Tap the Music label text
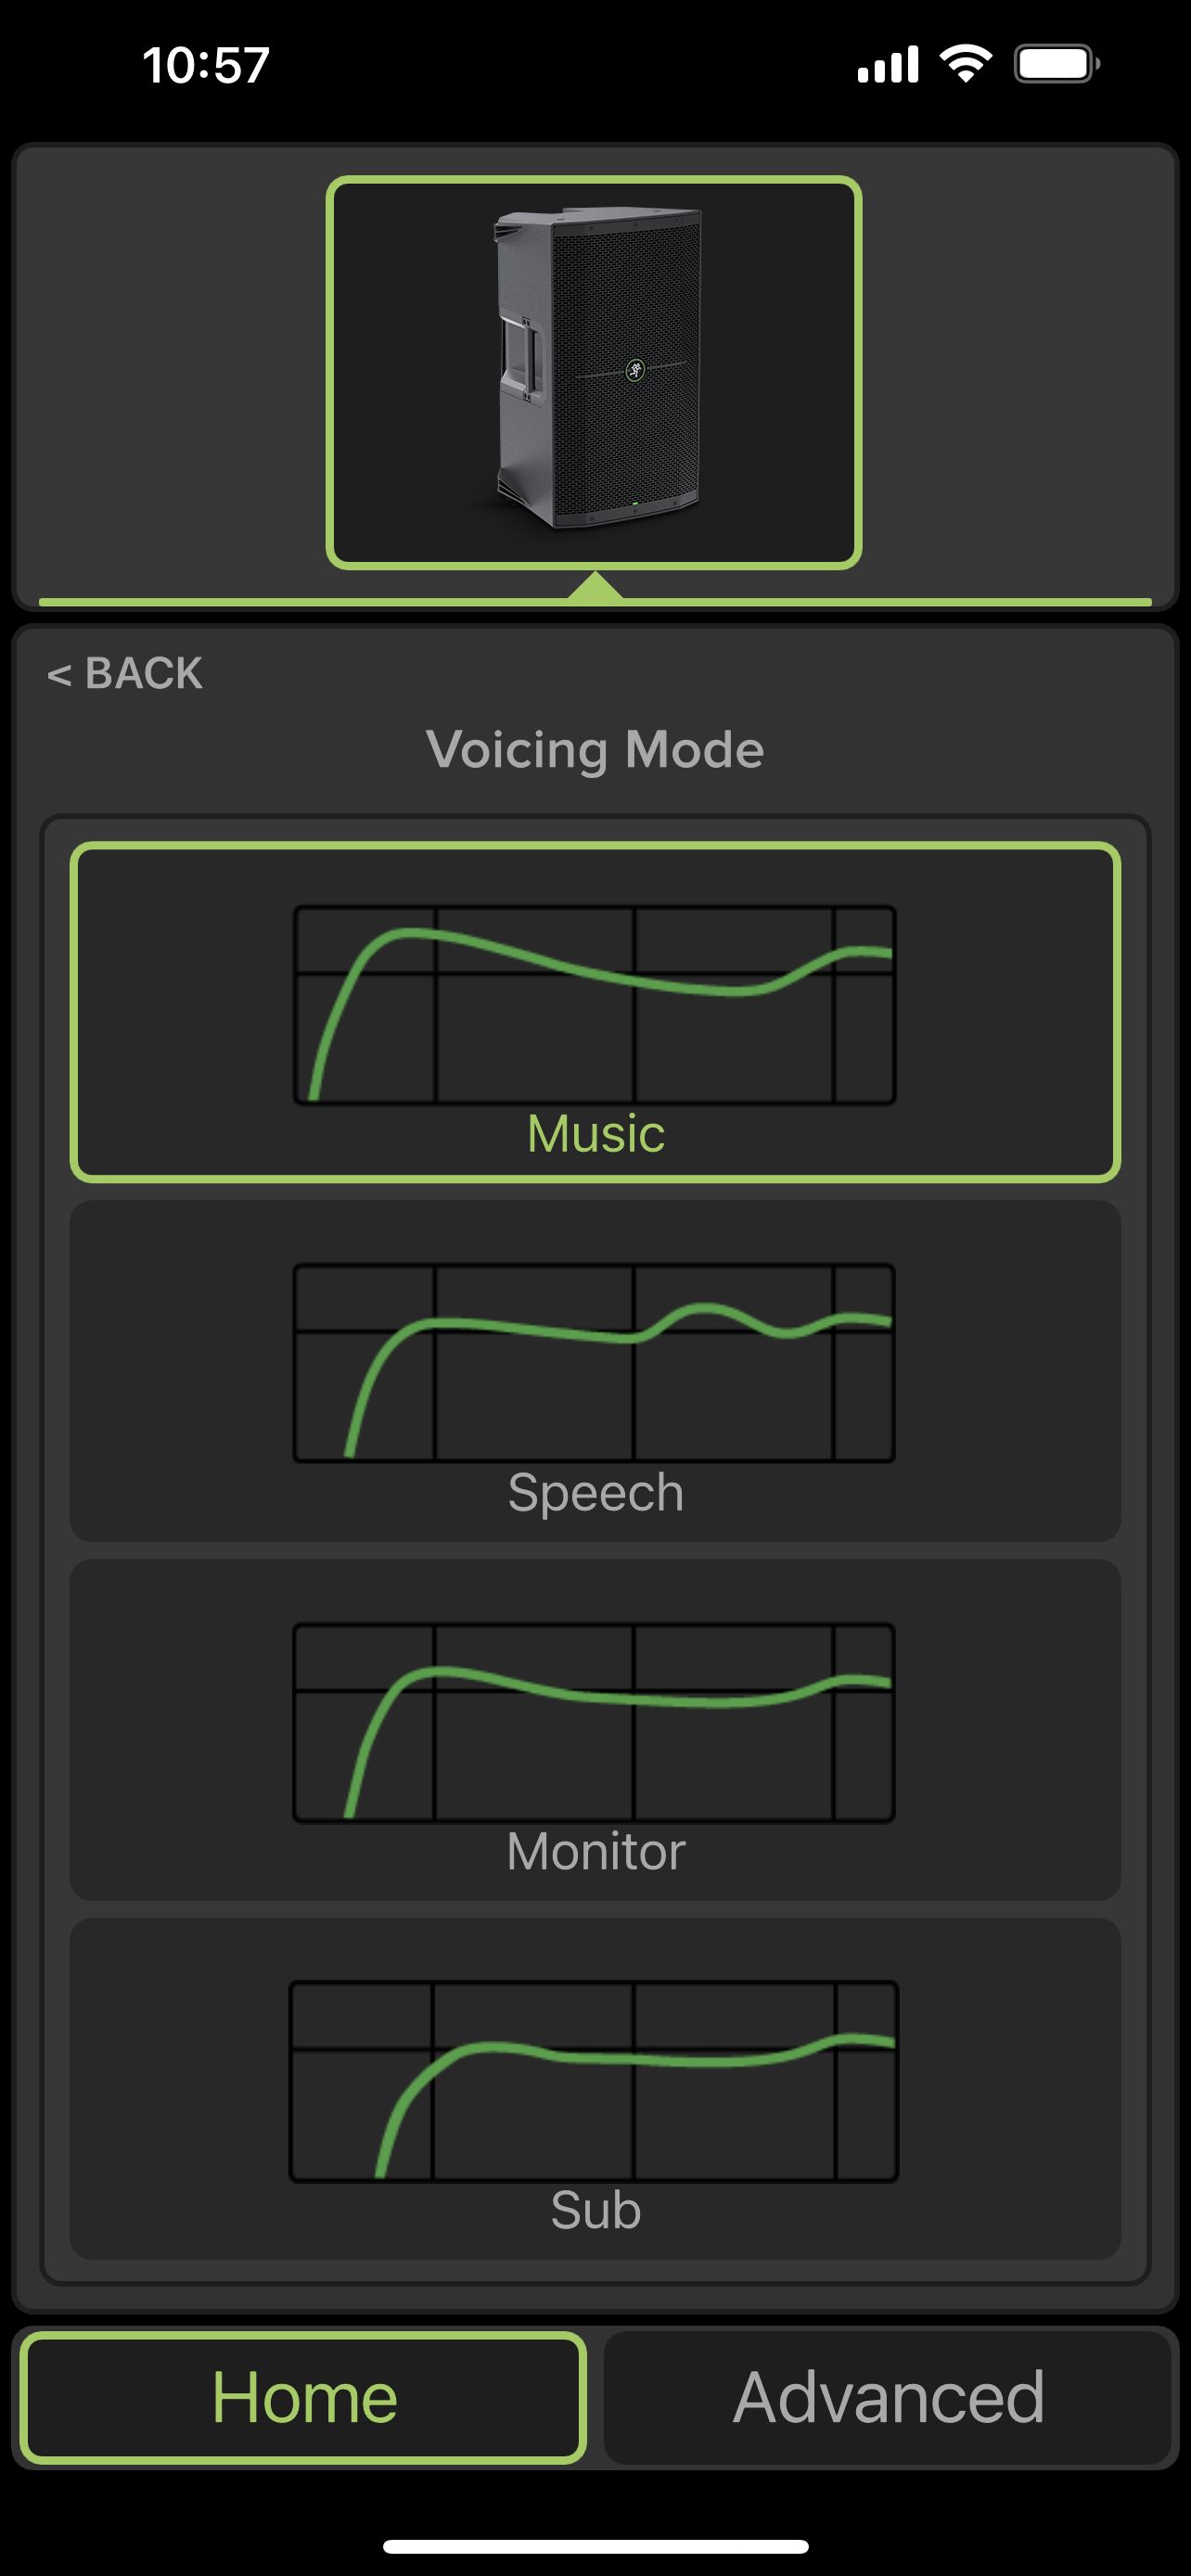The width and height of the screenshot is (1191, 2576). coord(596,1134)
